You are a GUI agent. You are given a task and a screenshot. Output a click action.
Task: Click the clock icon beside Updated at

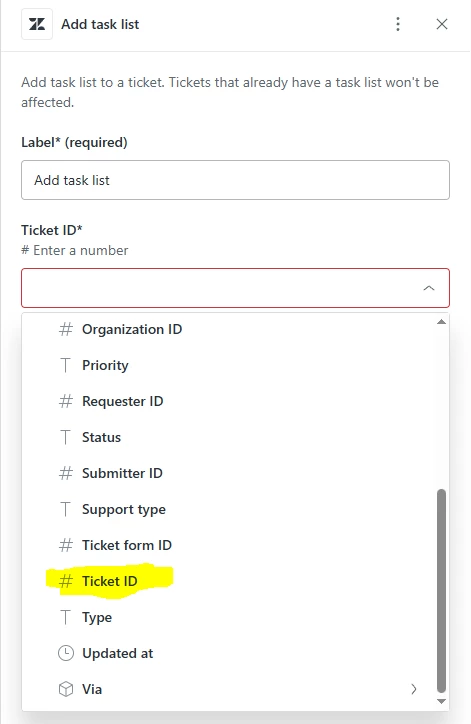tap(66, 653)
